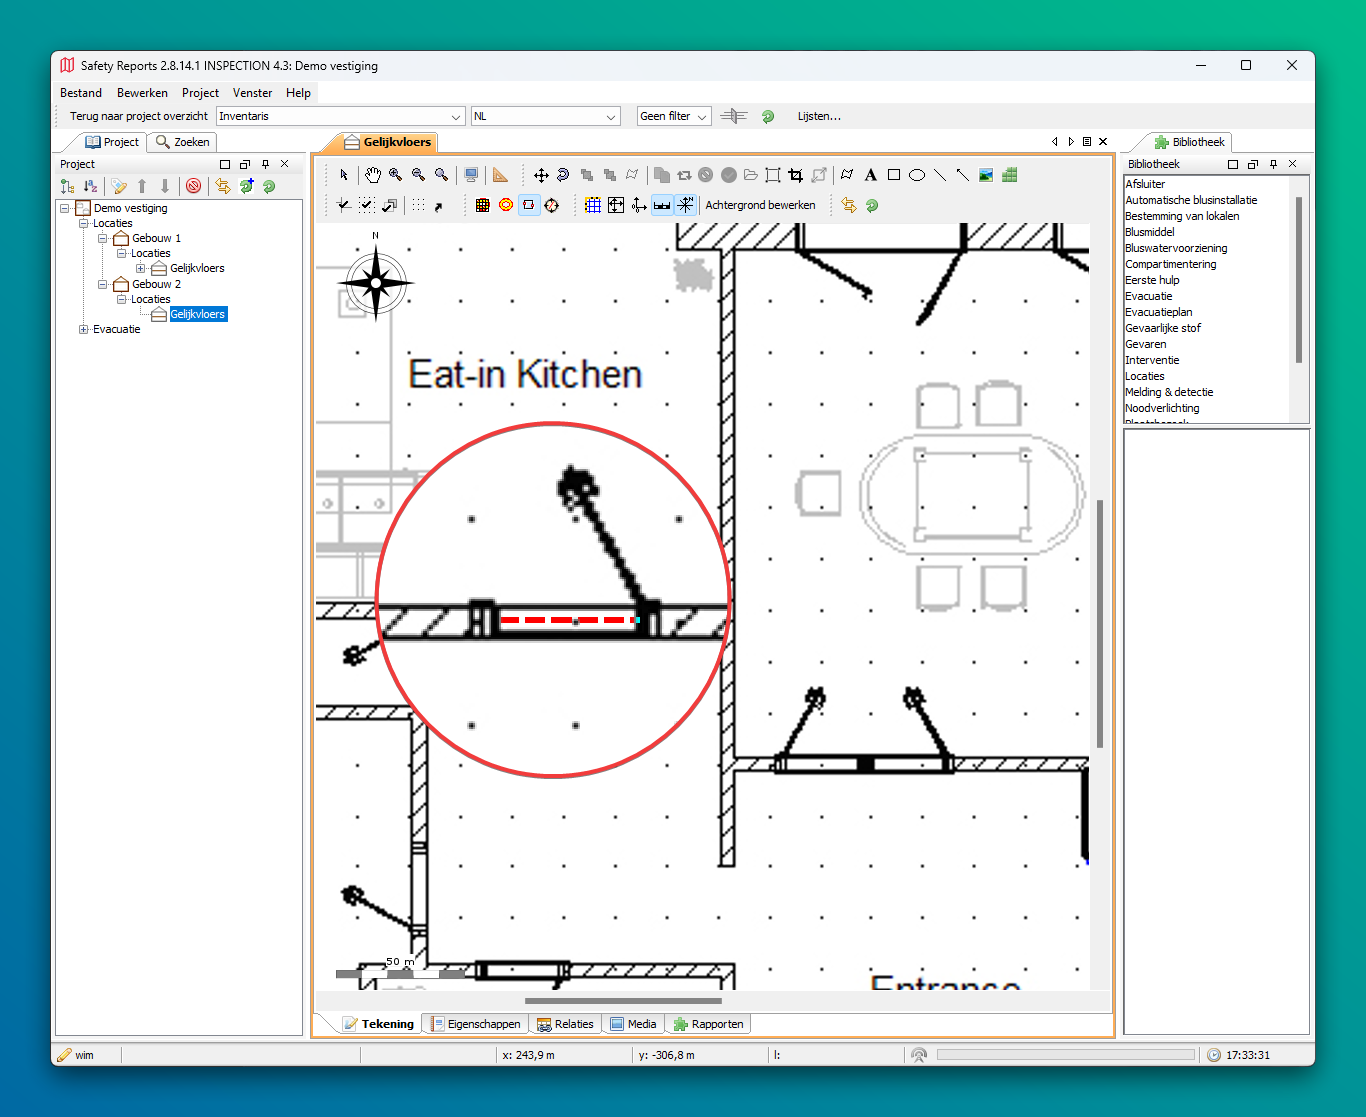Screen dimensions: 1366x1117
Task: Click the insert image icon
Action: (x=986, y=175)
